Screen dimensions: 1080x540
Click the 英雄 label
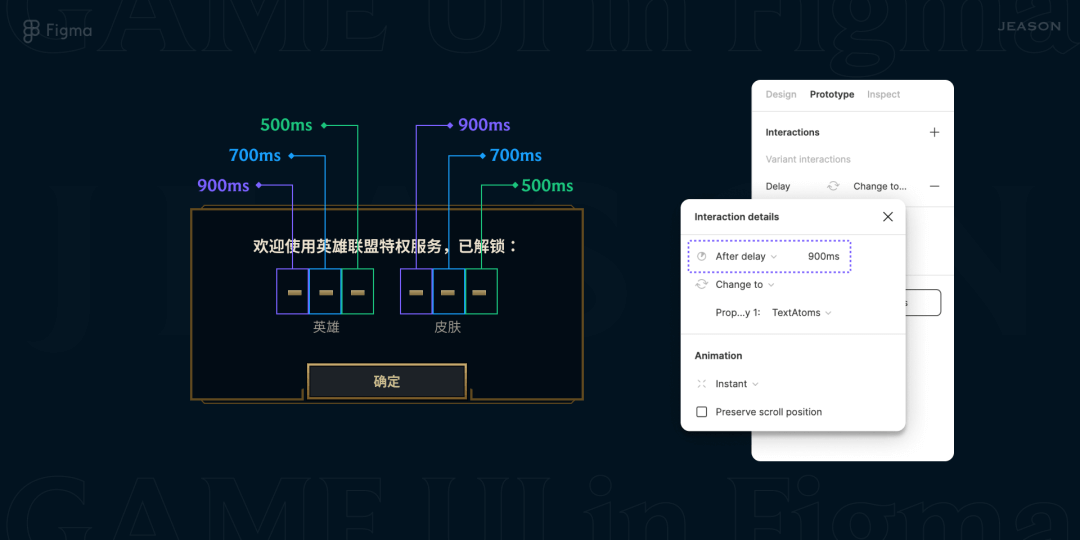pyautogui.click(x=326, y=328)
